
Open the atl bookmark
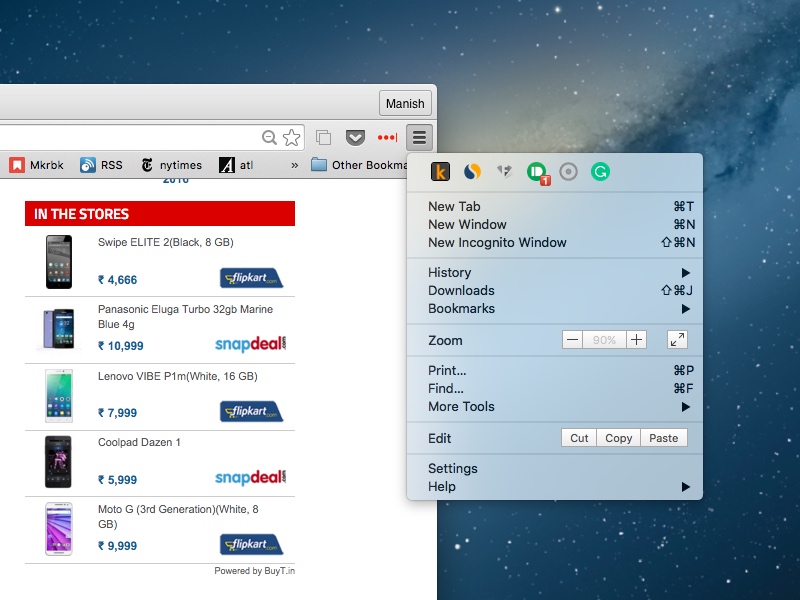coord(236,165)
